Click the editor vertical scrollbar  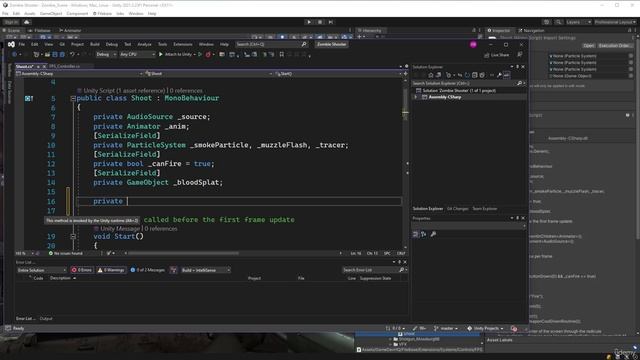pos(405,163)
